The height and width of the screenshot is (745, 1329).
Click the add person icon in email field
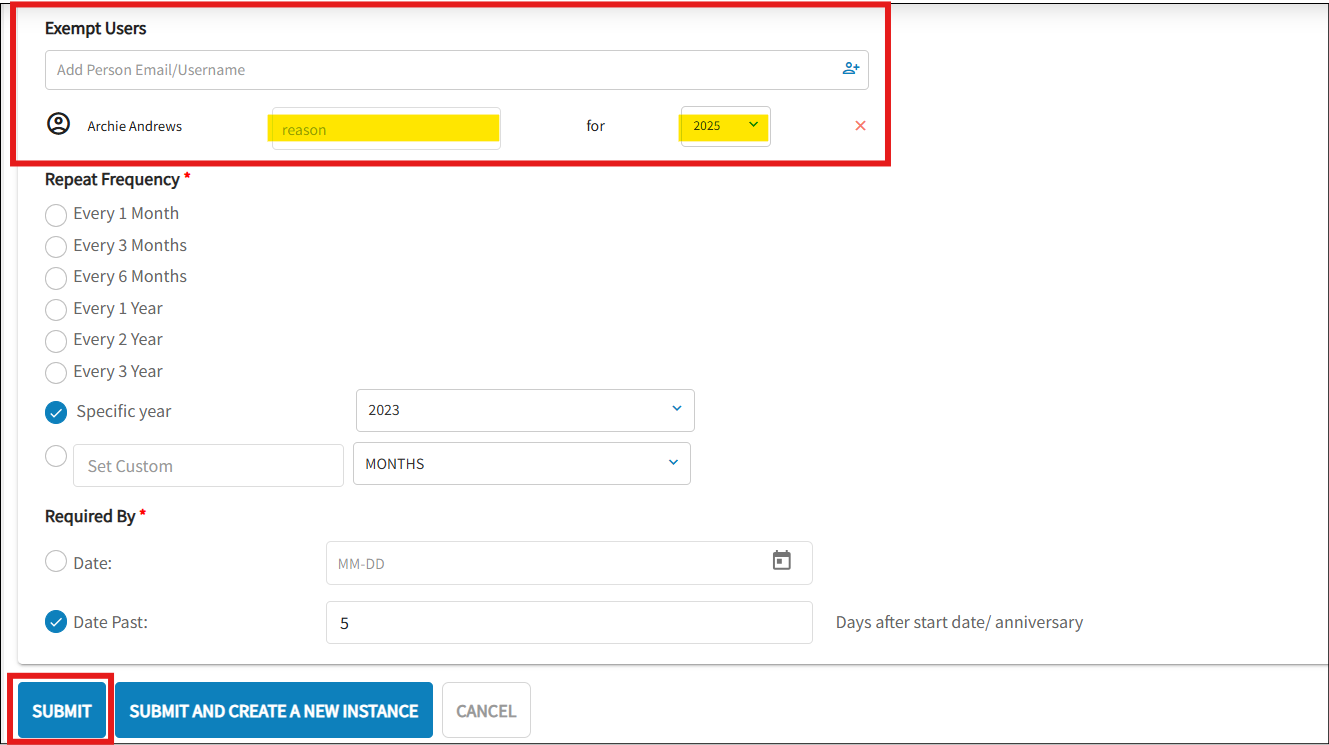point(851,68)
